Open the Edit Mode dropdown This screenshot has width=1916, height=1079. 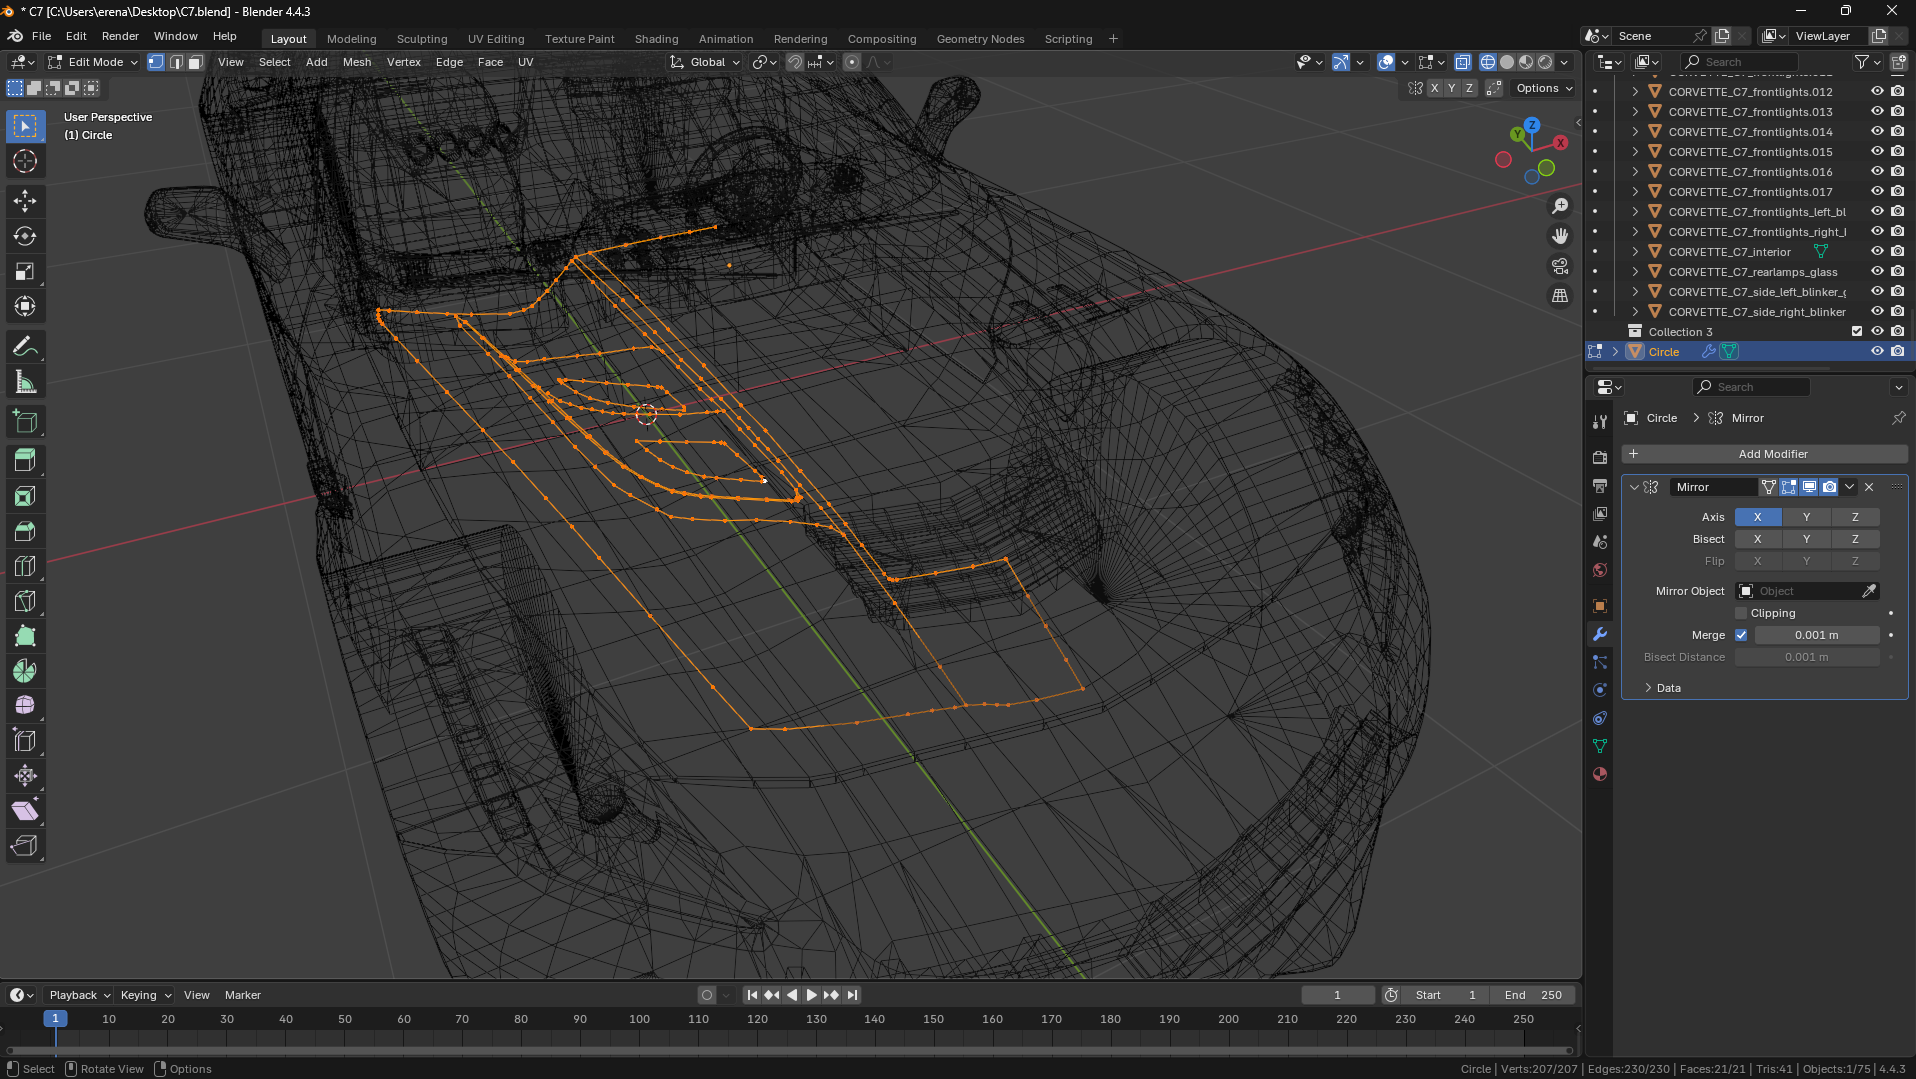tap(94, 62)
